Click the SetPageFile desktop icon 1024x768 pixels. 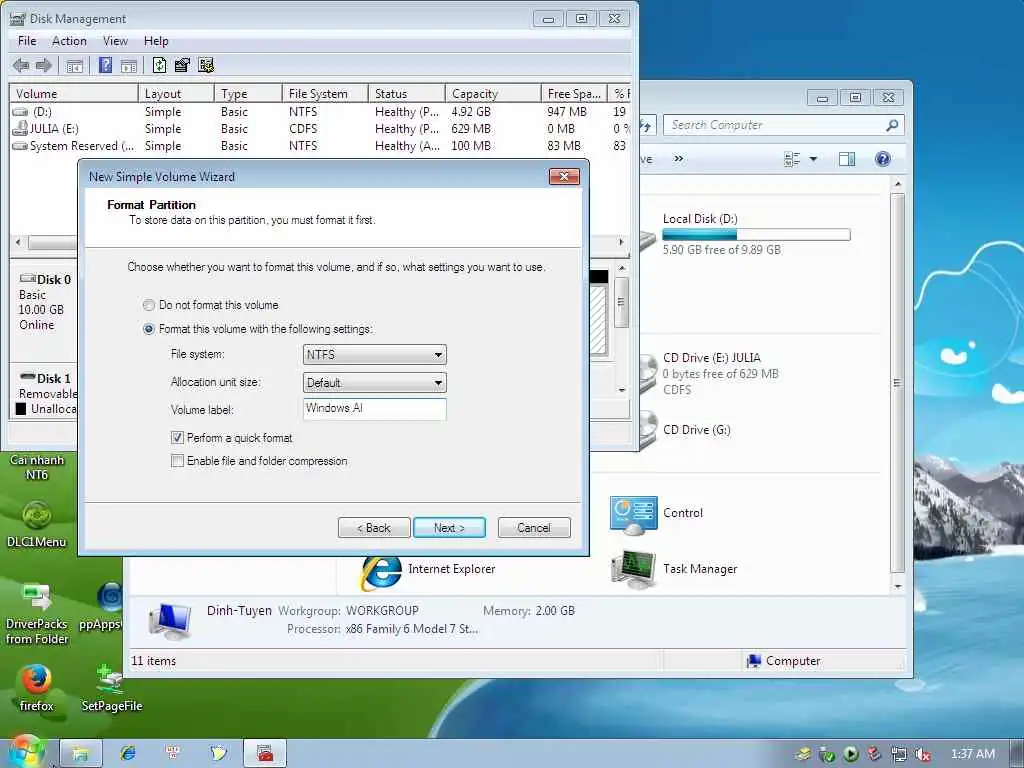pos(111,688)
